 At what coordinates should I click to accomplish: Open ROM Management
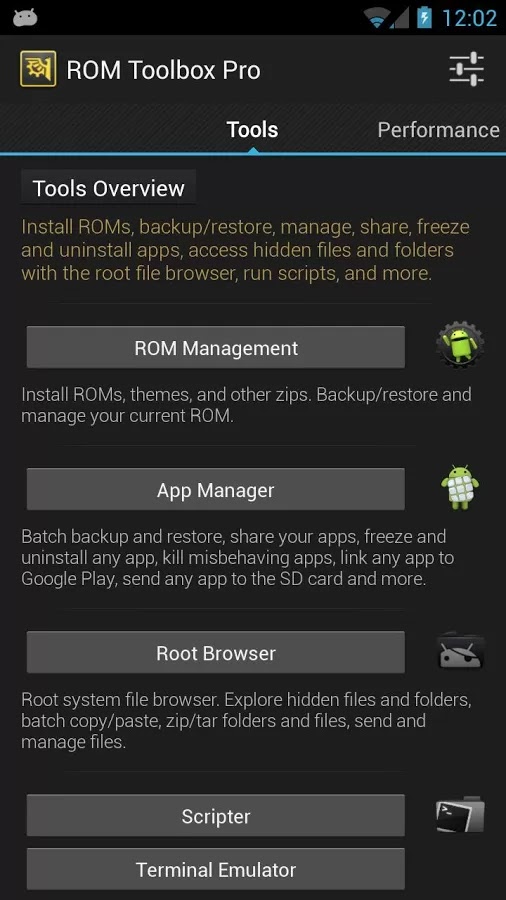click(x=216, y=347)
